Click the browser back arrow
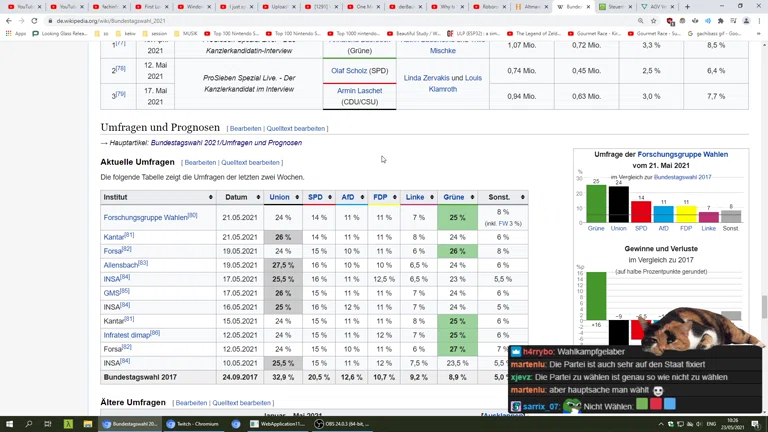Viewport: 768px width, 432px height. coord(8,20)
